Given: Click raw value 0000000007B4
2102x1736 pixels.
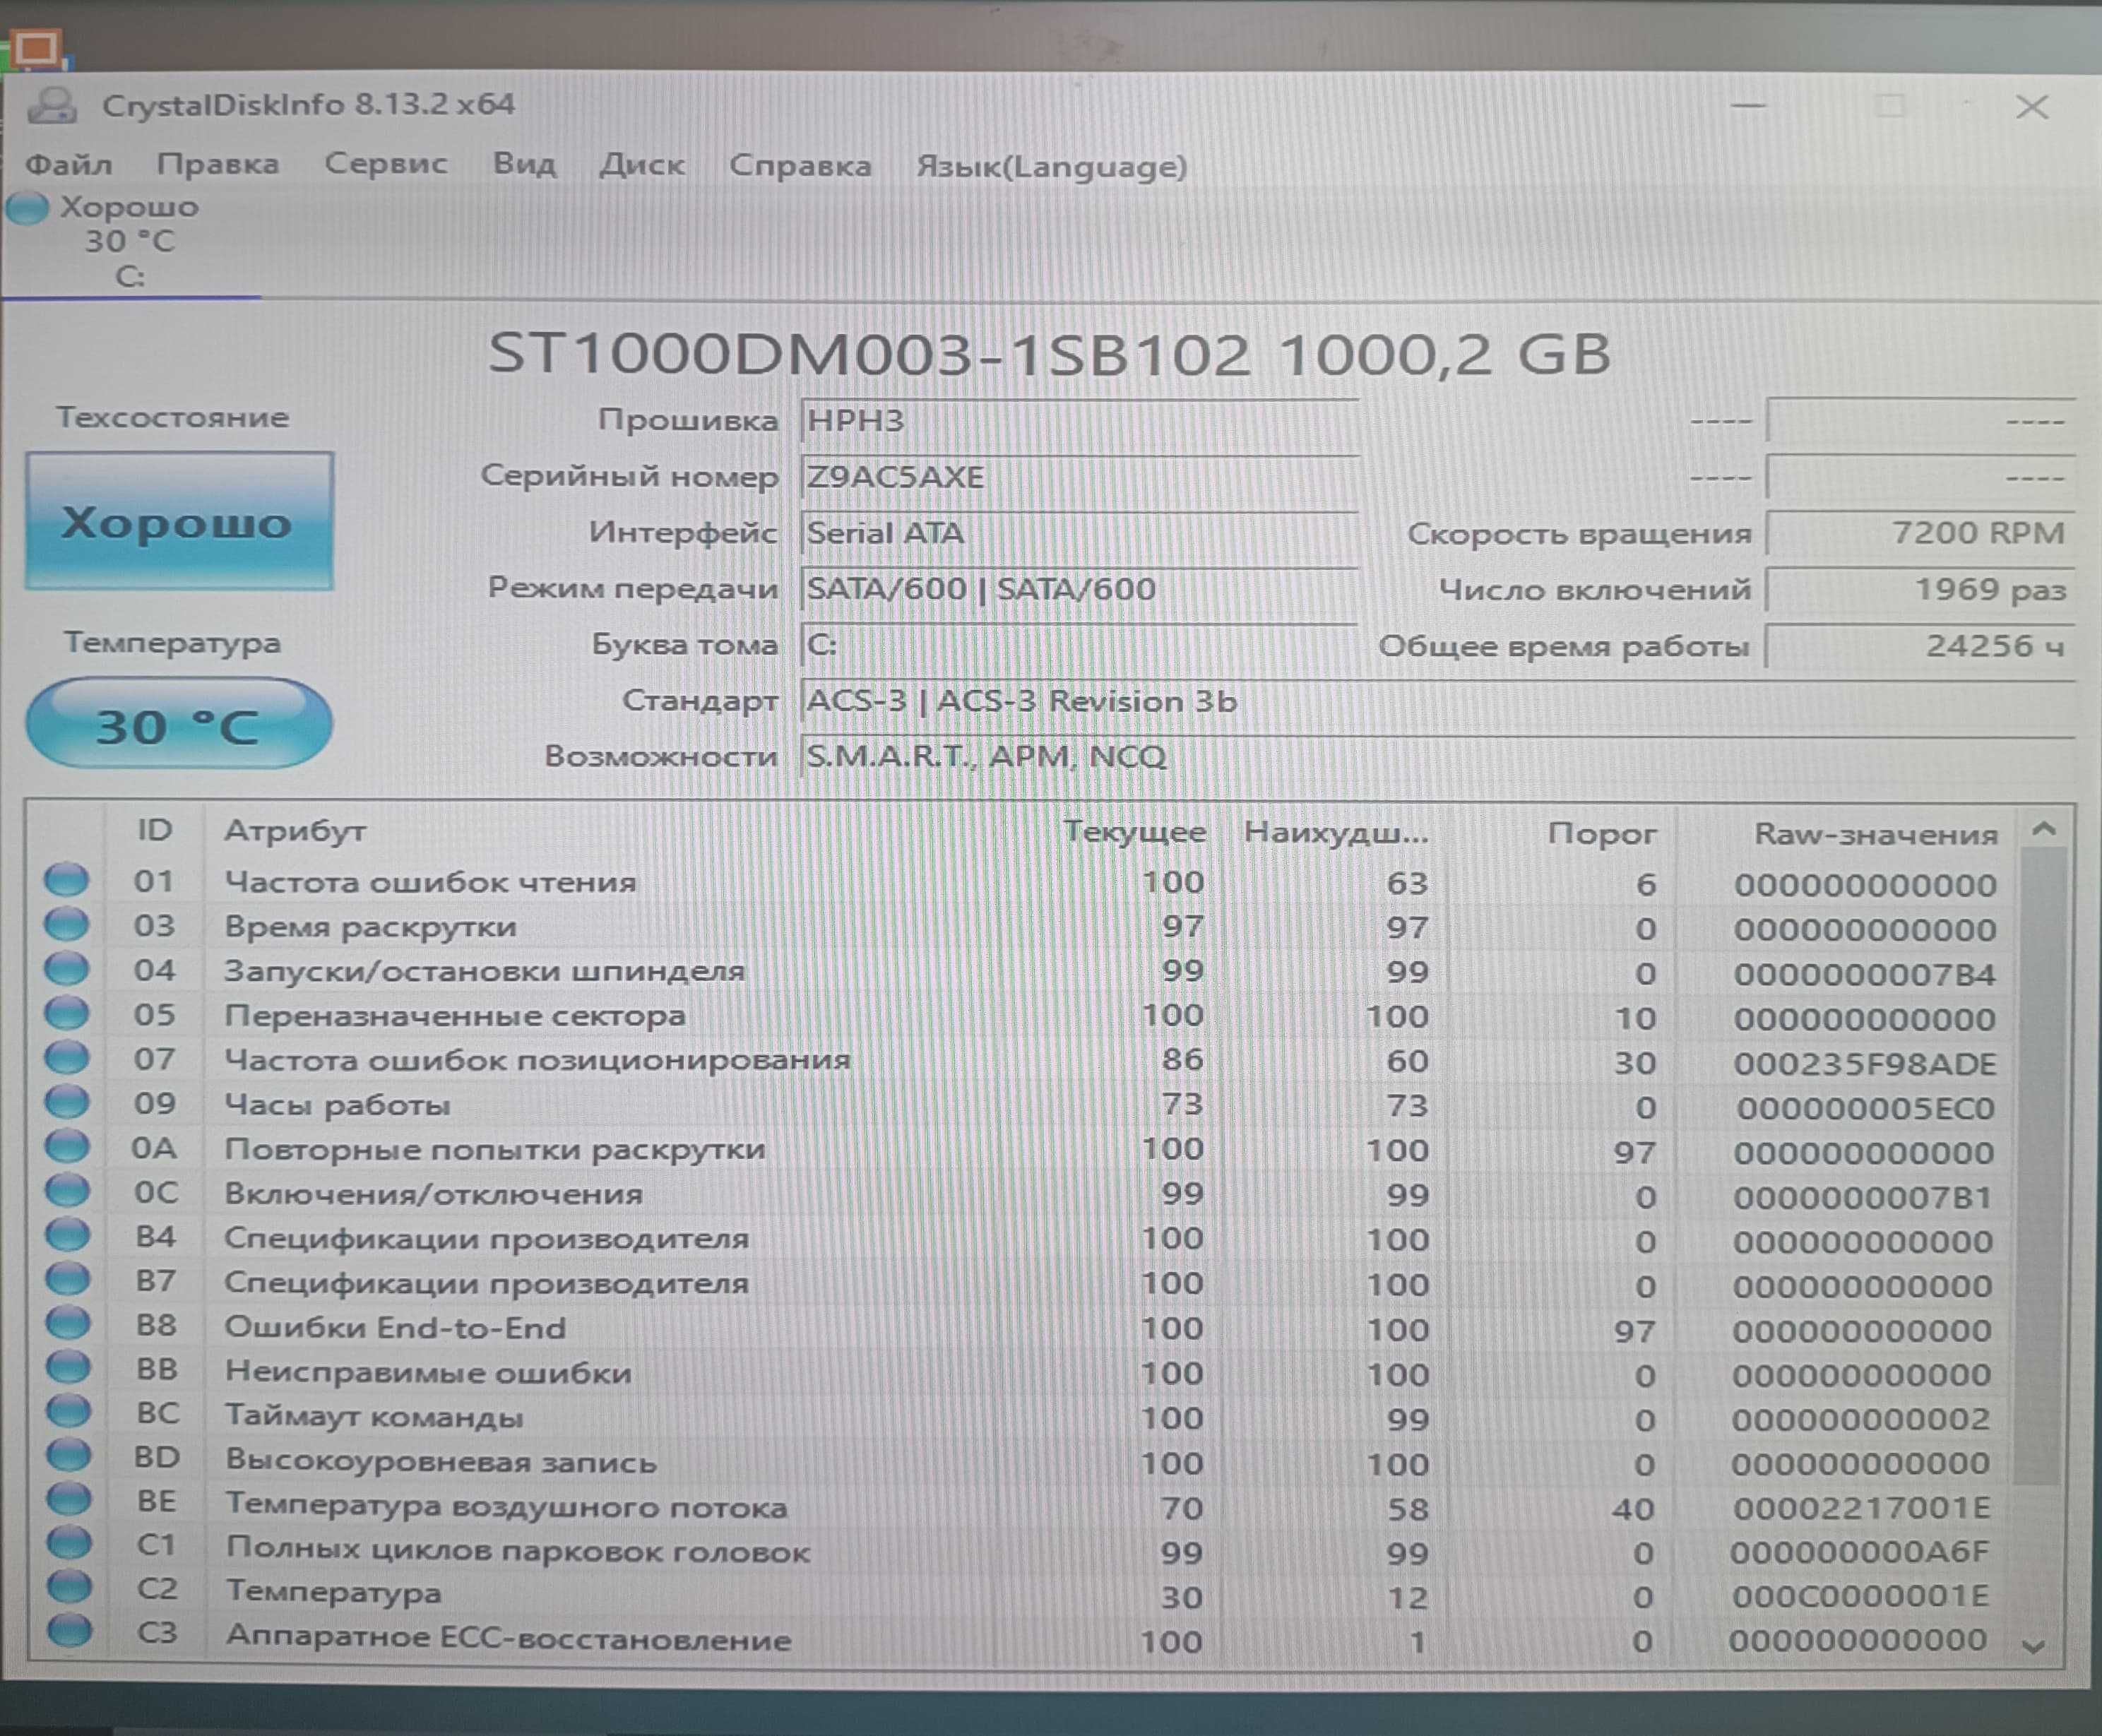Looking at the screenshot, I should click(x=1866, y=974).
